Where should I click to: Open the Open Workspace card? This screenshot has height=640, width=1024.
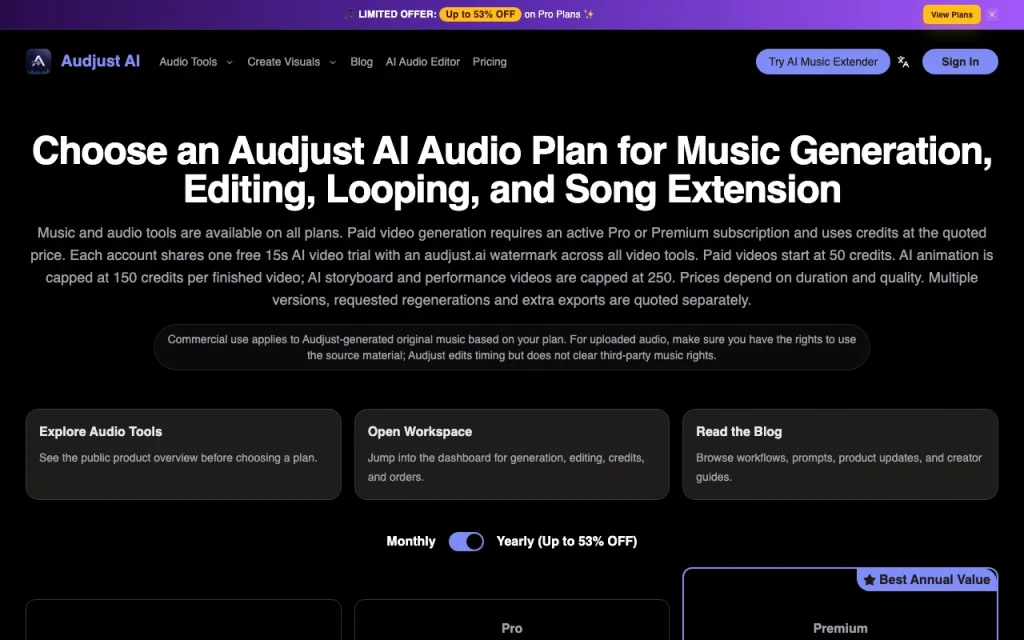(x=512, y=455)
